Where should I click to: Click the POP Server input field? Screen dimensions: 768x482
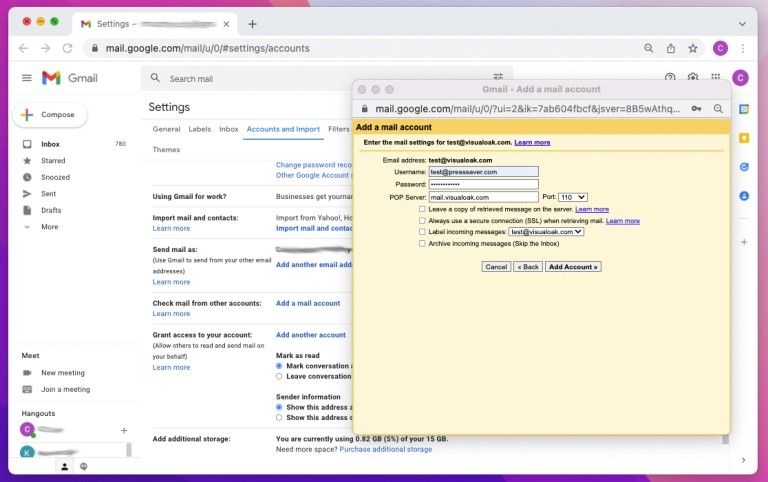(484, 197)
